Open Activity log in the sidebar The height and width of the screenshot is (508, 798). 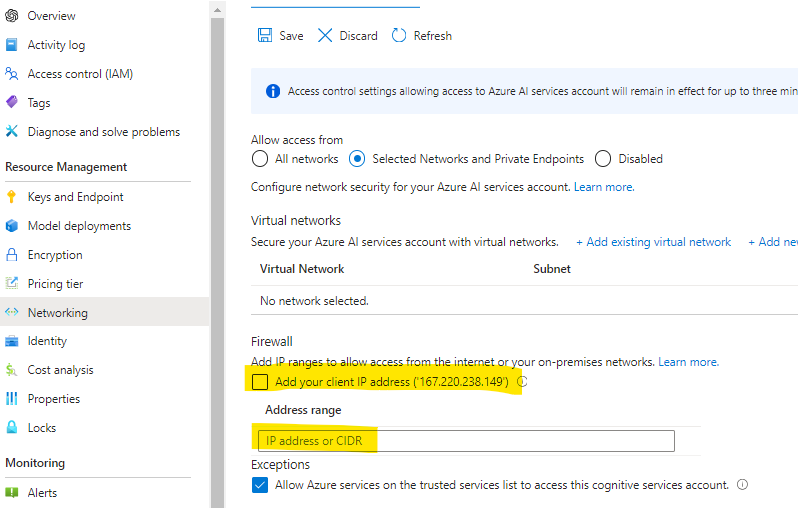[x=56, y=45]
